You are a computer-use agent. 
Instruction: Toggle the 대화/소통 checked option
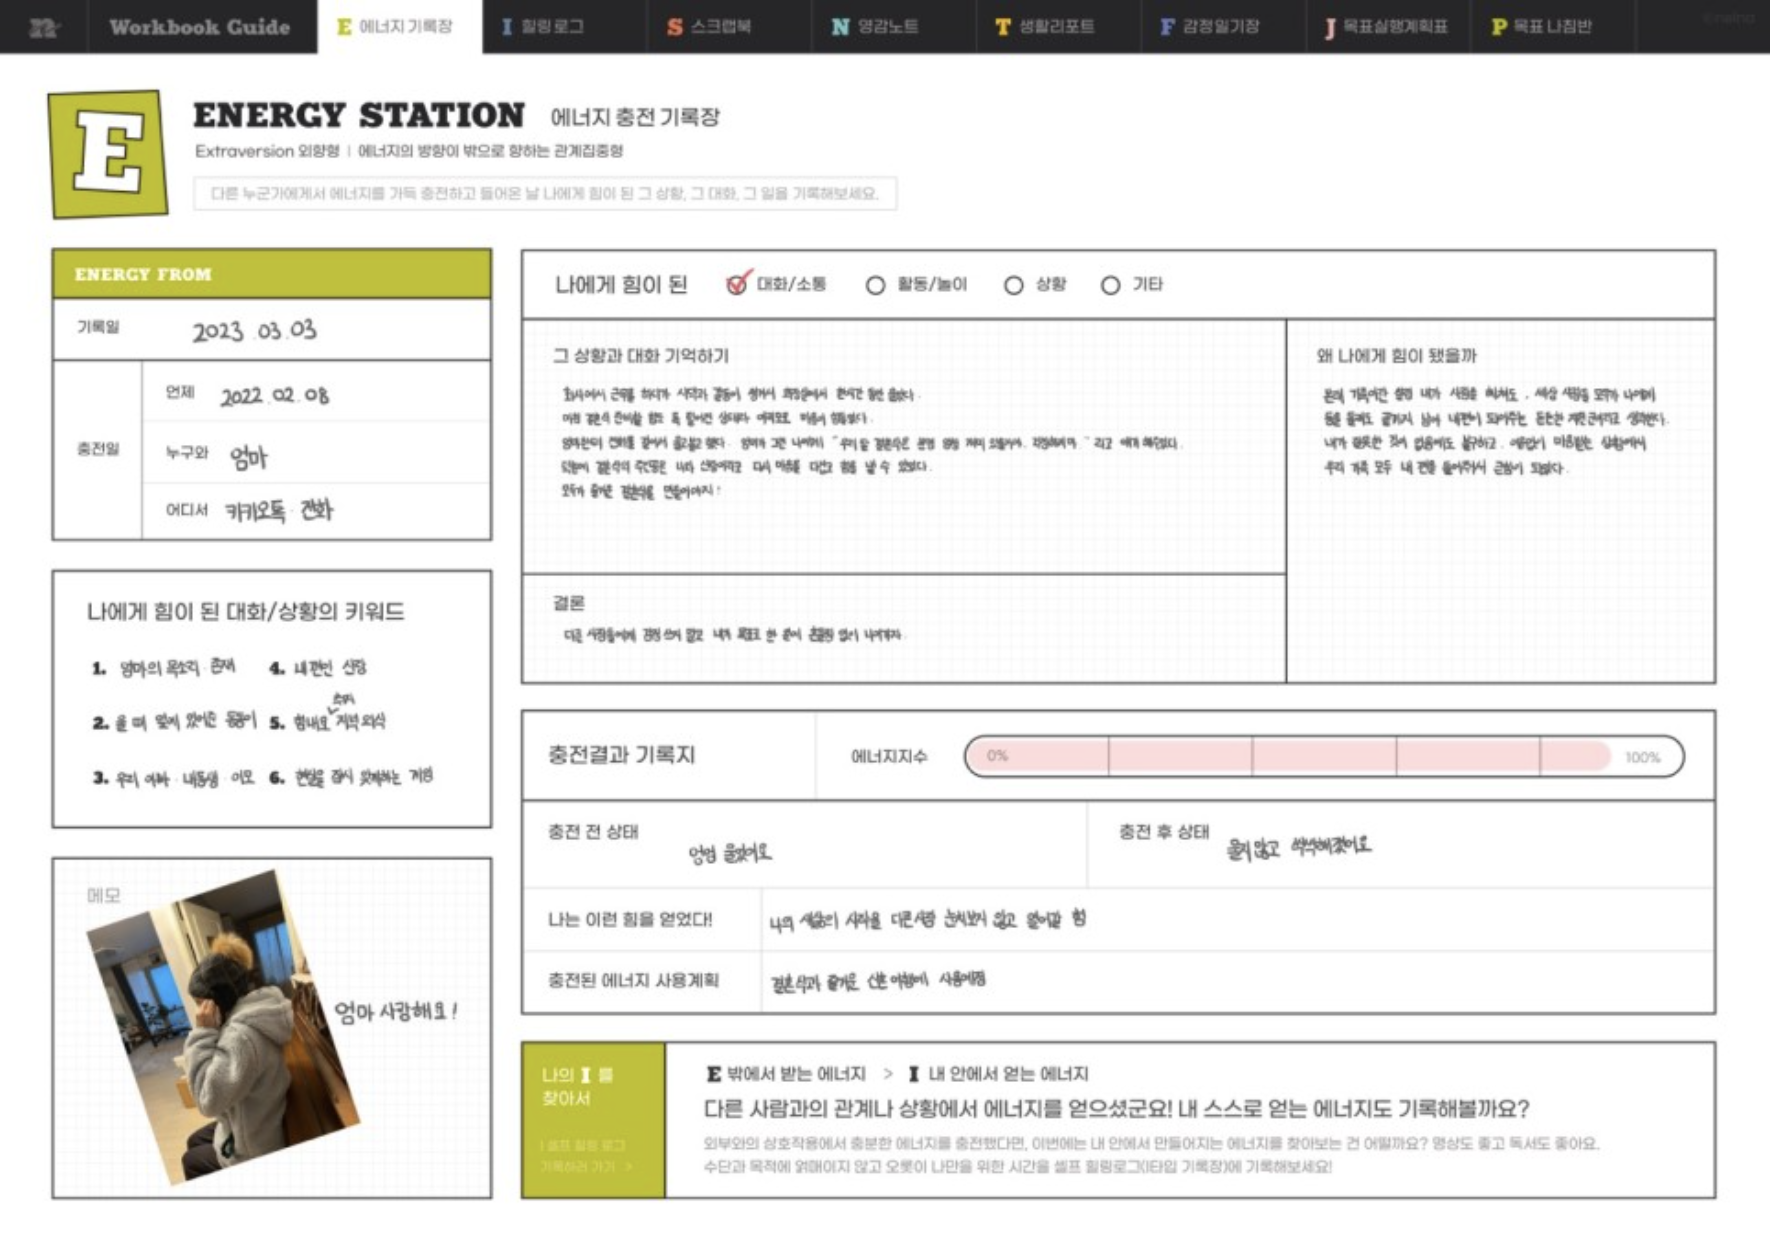tap(737, 284)
